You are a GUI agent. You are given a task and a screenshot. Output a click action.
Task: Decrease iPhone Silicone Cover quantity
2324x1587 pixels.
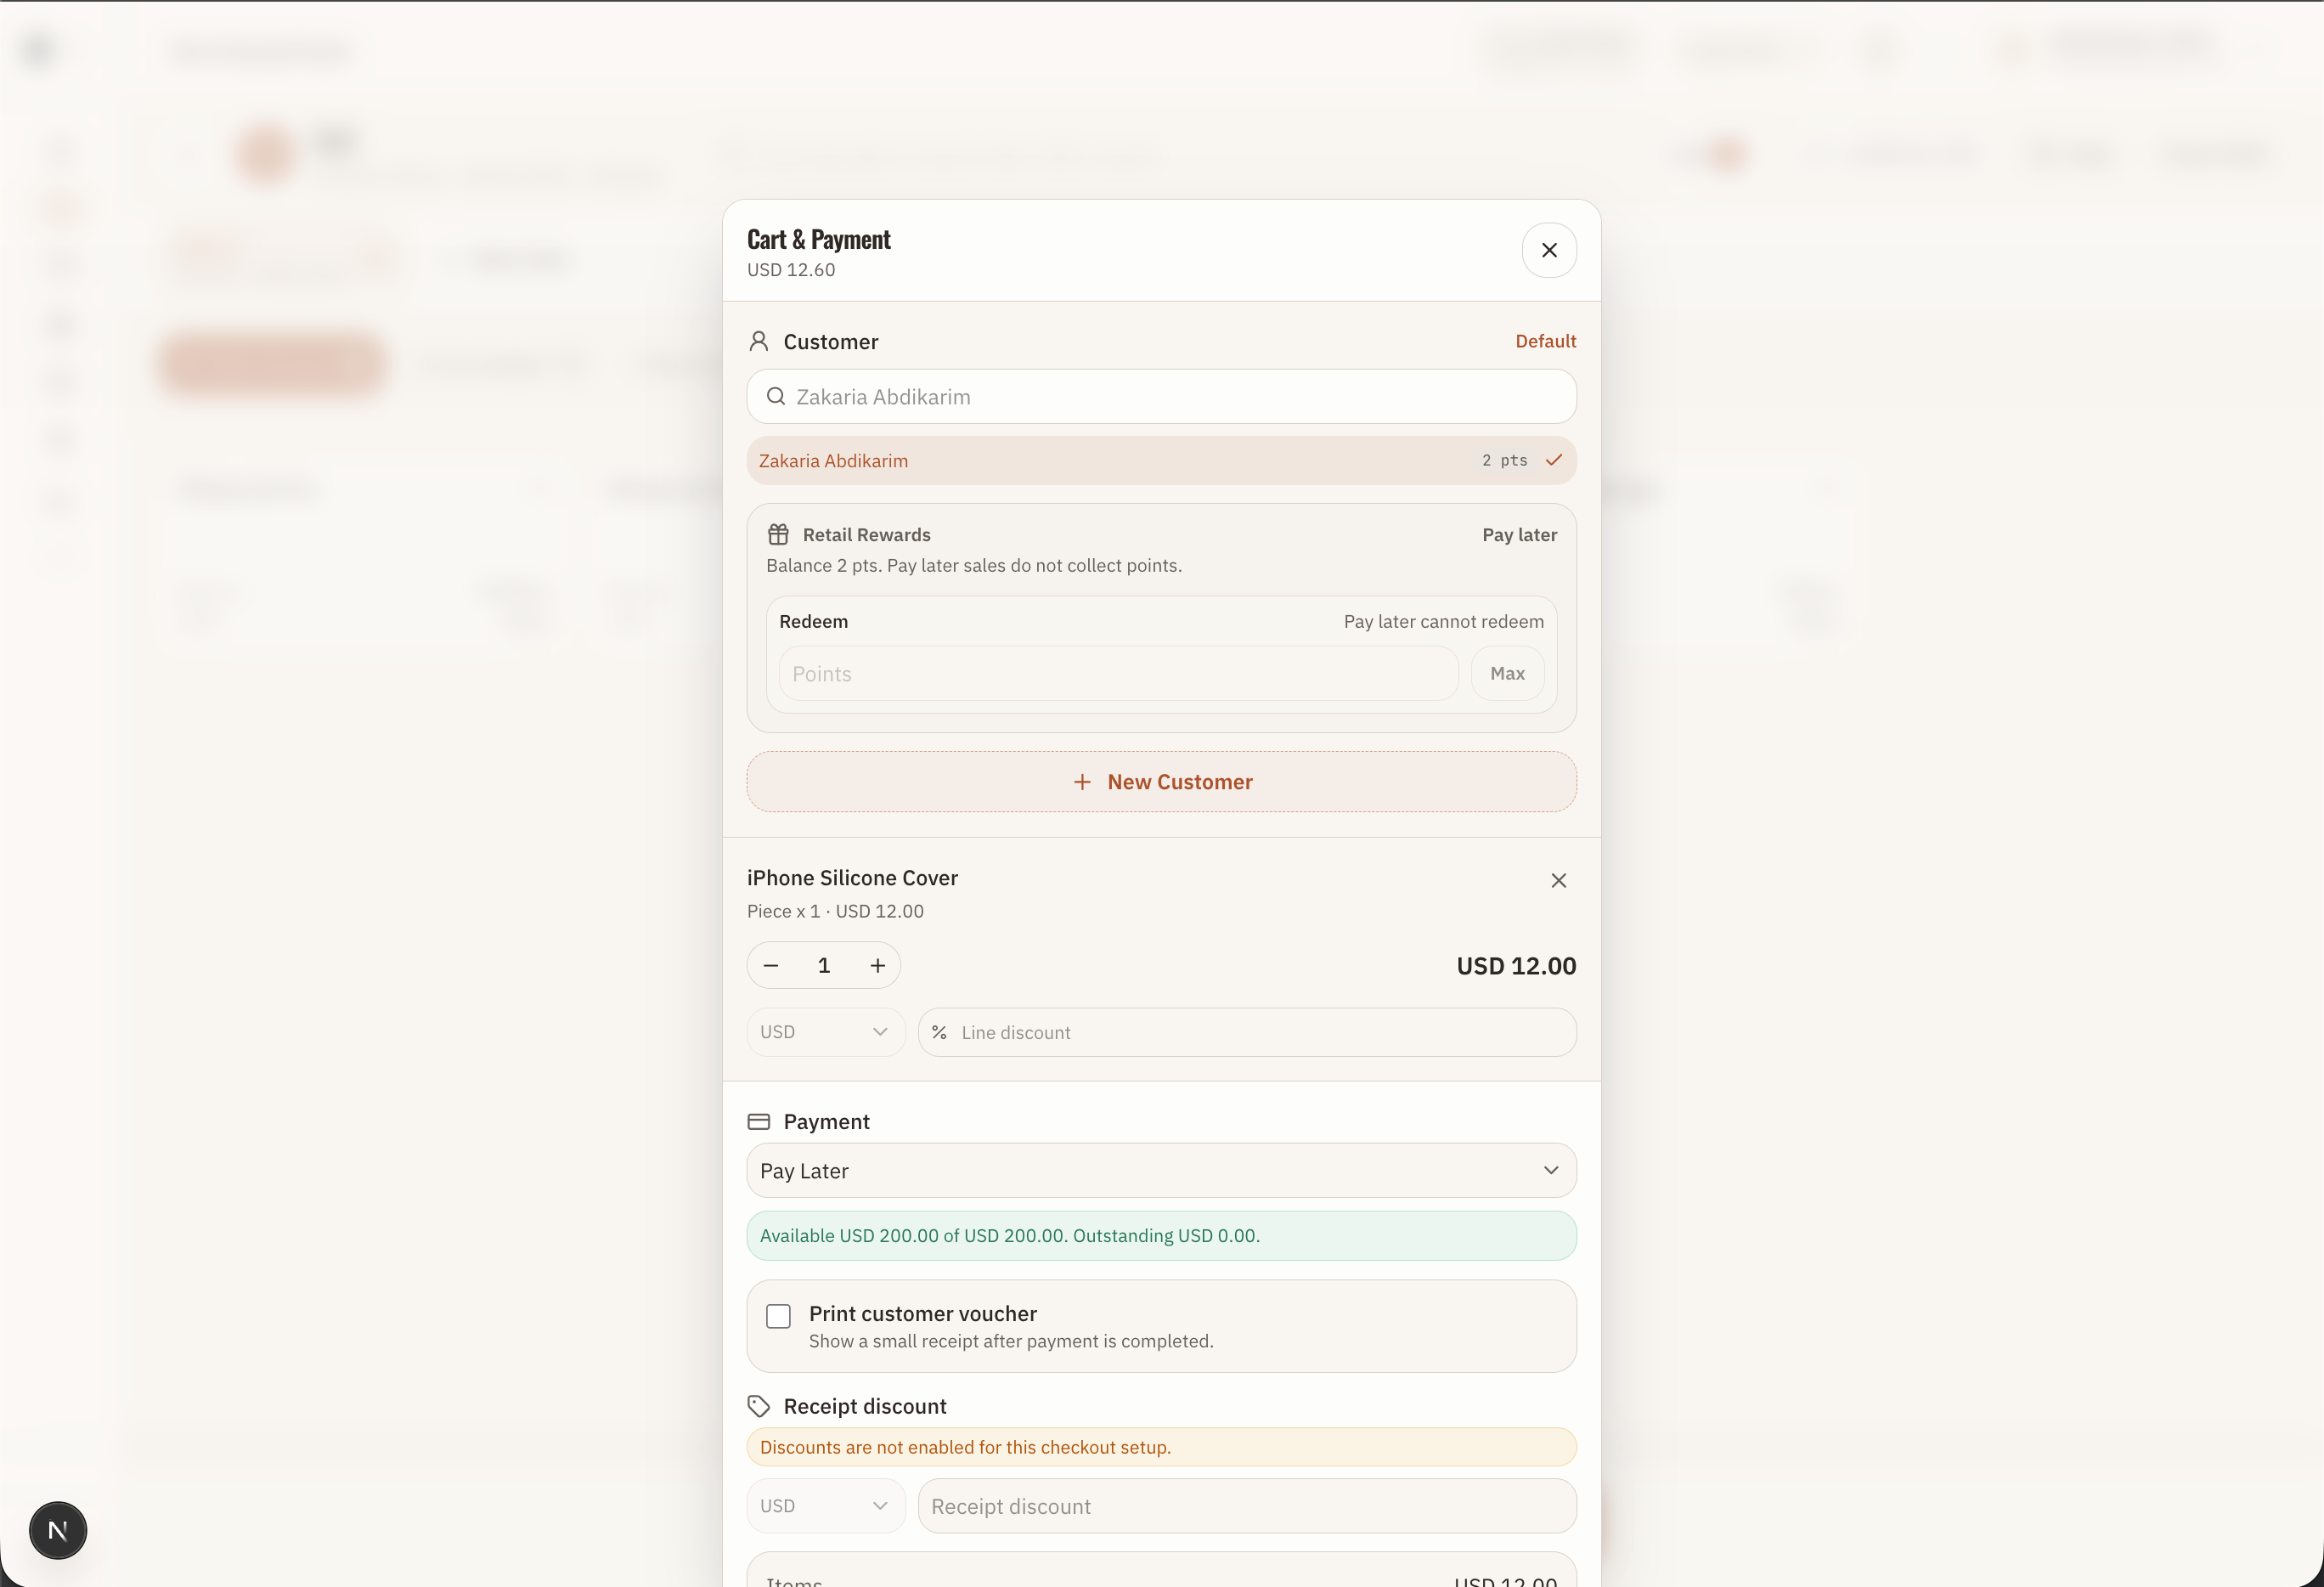coord(771,966)
